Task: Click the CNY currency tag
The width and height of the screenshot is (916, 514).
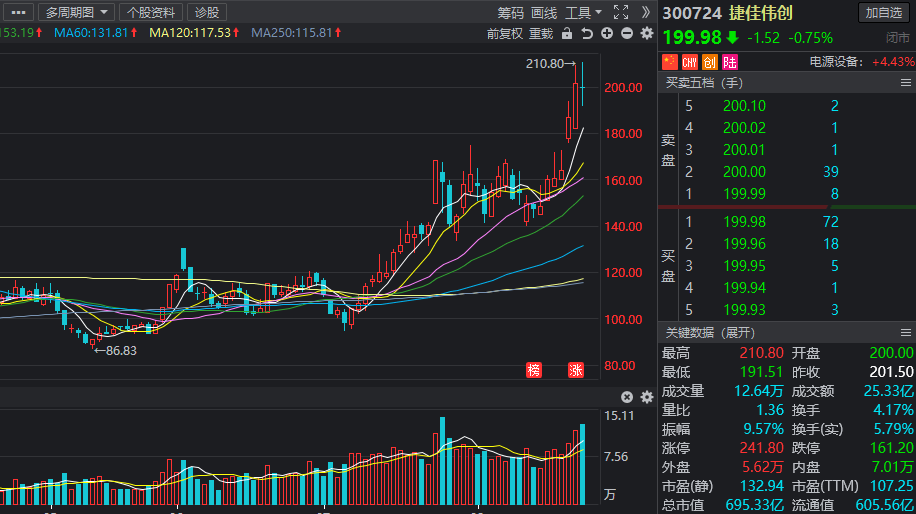Action: coord(689,62)
